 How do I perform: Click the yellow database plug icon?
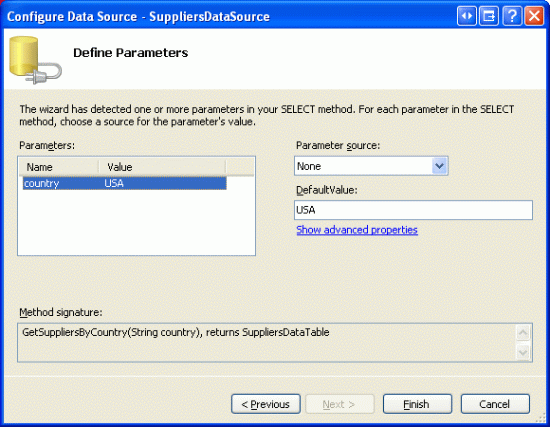[35, 60]
